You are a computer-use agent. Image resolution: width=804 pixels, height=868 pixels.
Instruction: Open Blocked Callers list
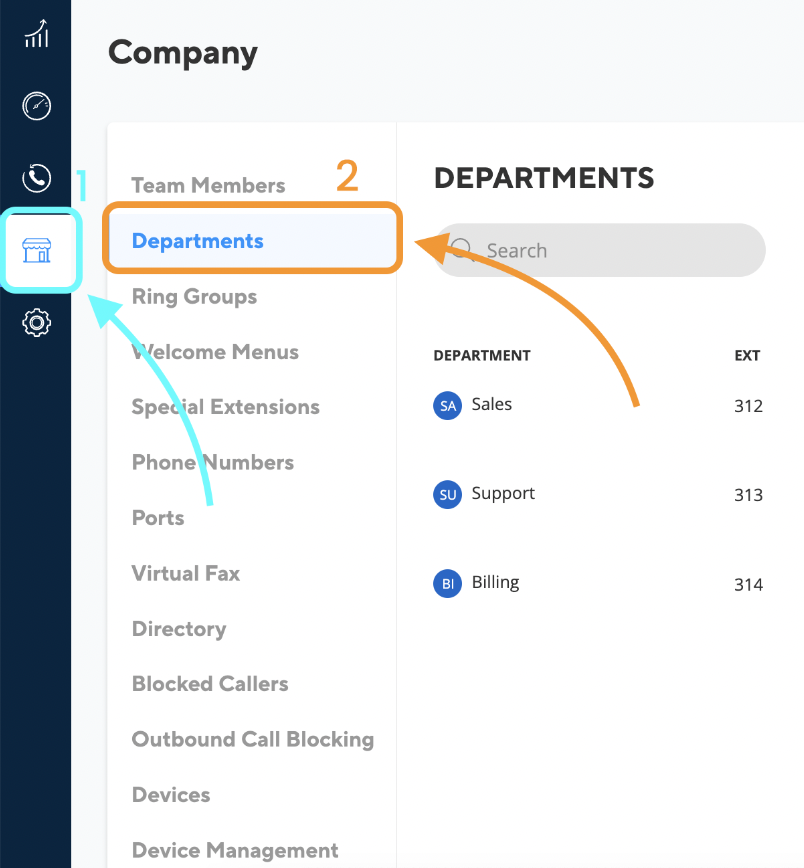pos(210,684)
